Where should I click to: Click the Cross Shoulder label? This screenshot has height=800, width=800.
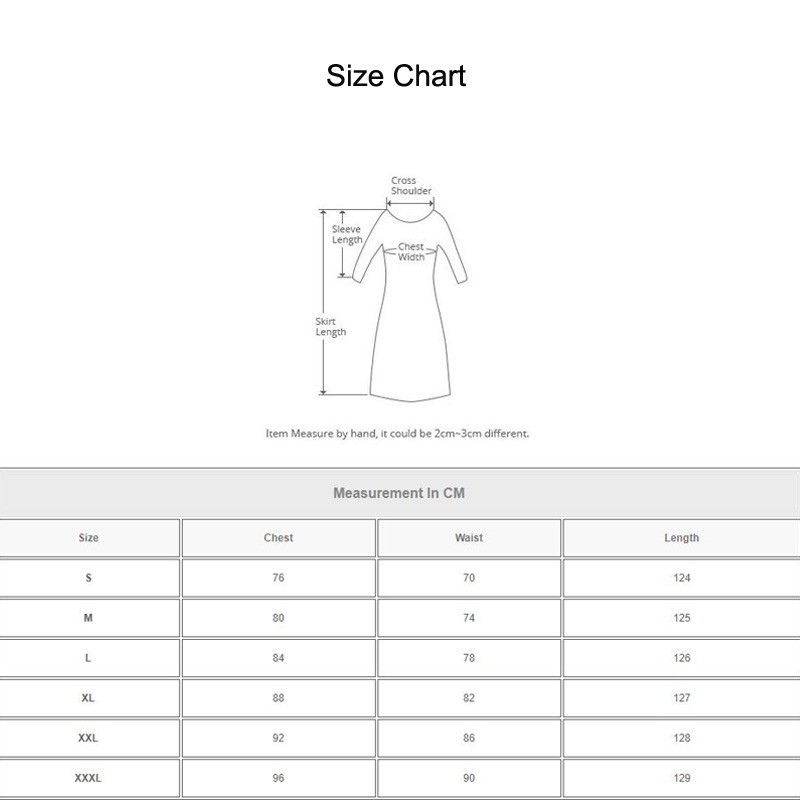click(x=405, y=185)
